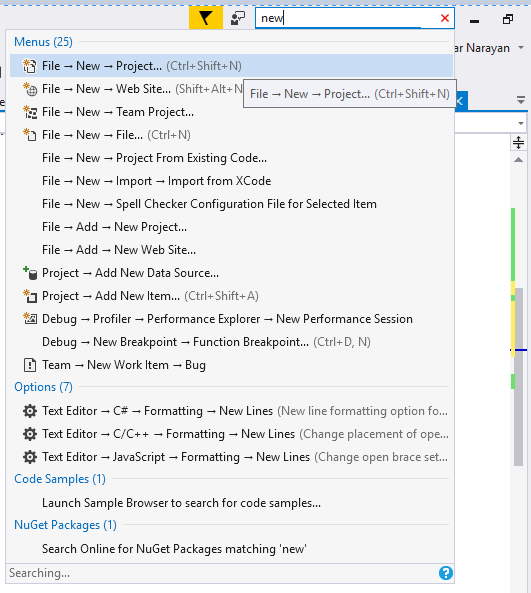531x593 pixels.
Task: Click the help question mark icon
Action: [x=446, y=573]
